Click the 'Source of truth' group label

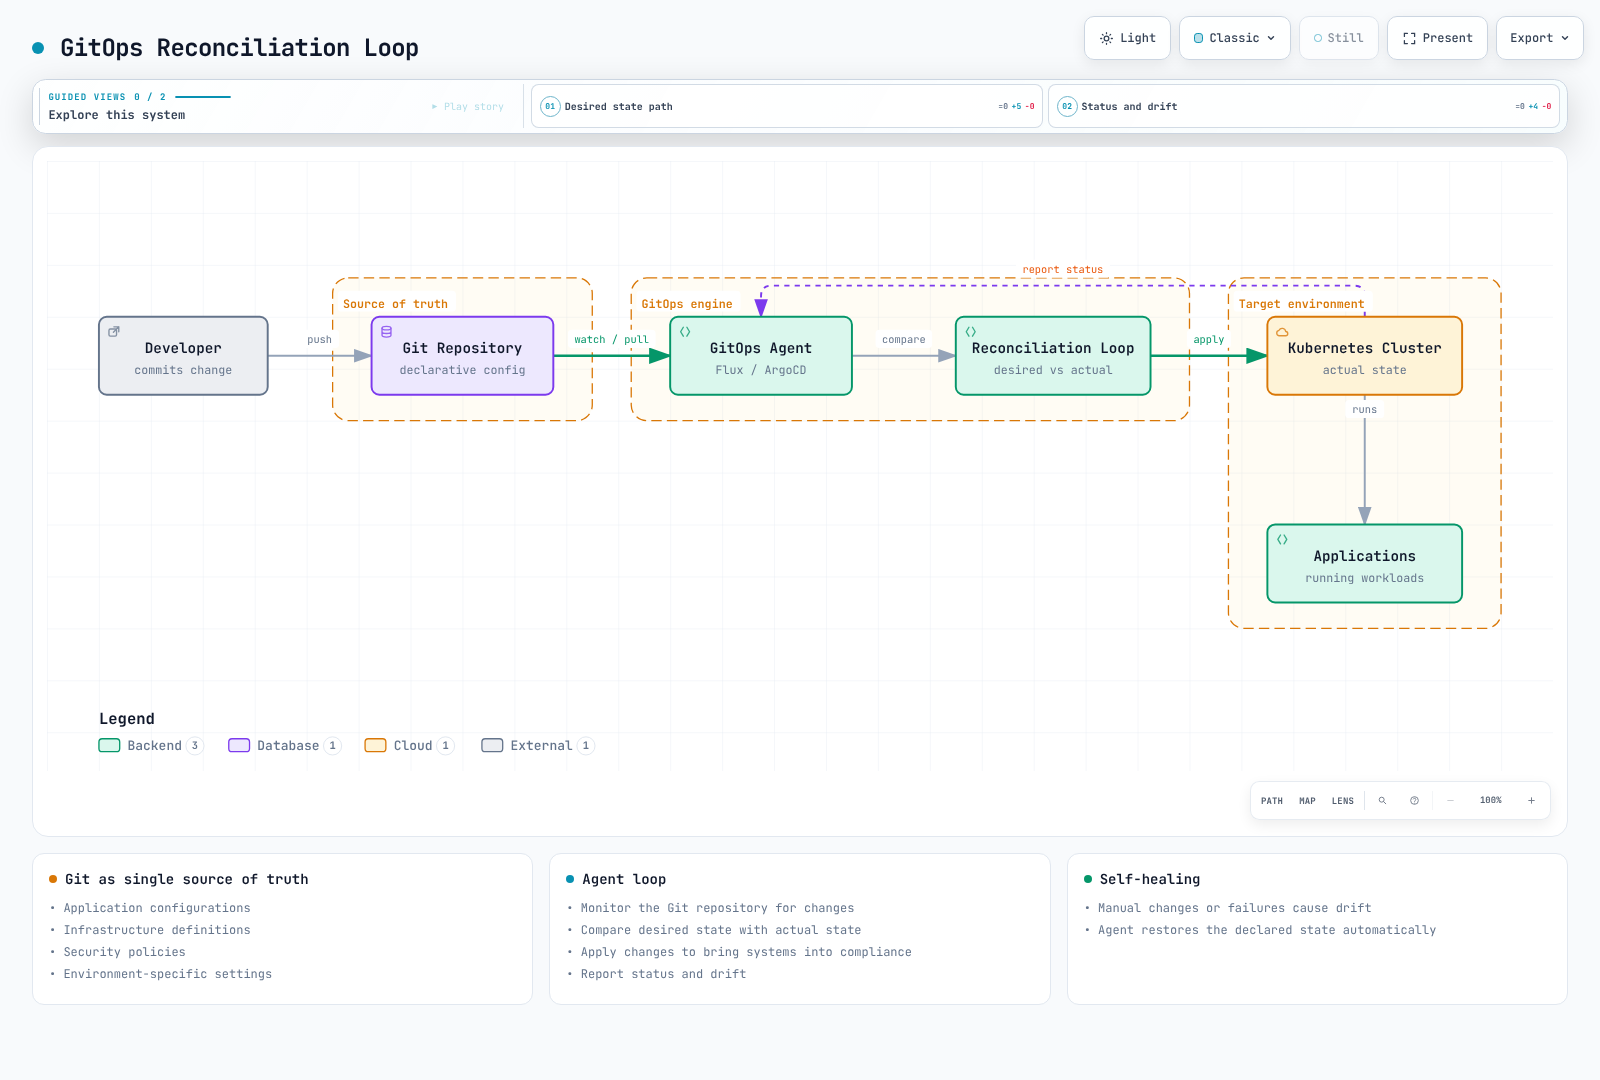(x=395, y=304)
